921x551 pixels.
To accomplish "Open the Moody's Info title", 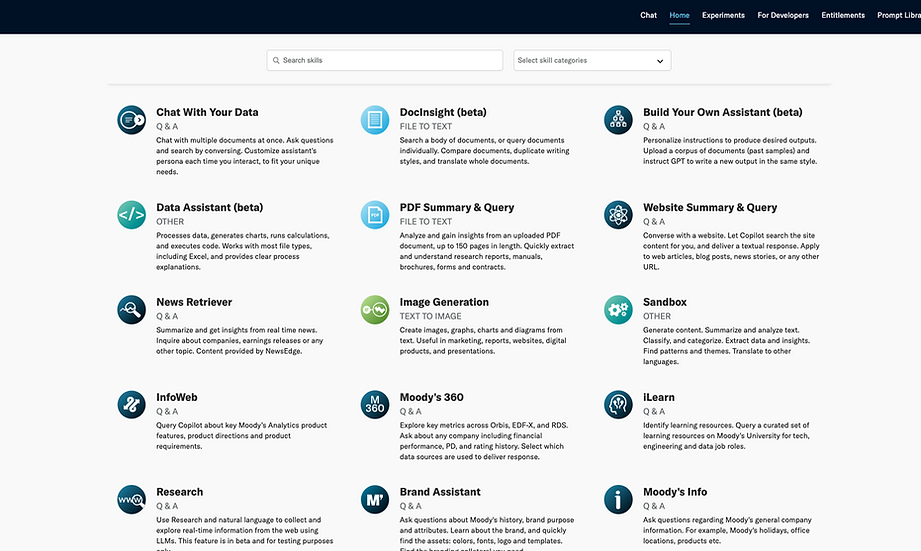I will click(x=675, y=492).
